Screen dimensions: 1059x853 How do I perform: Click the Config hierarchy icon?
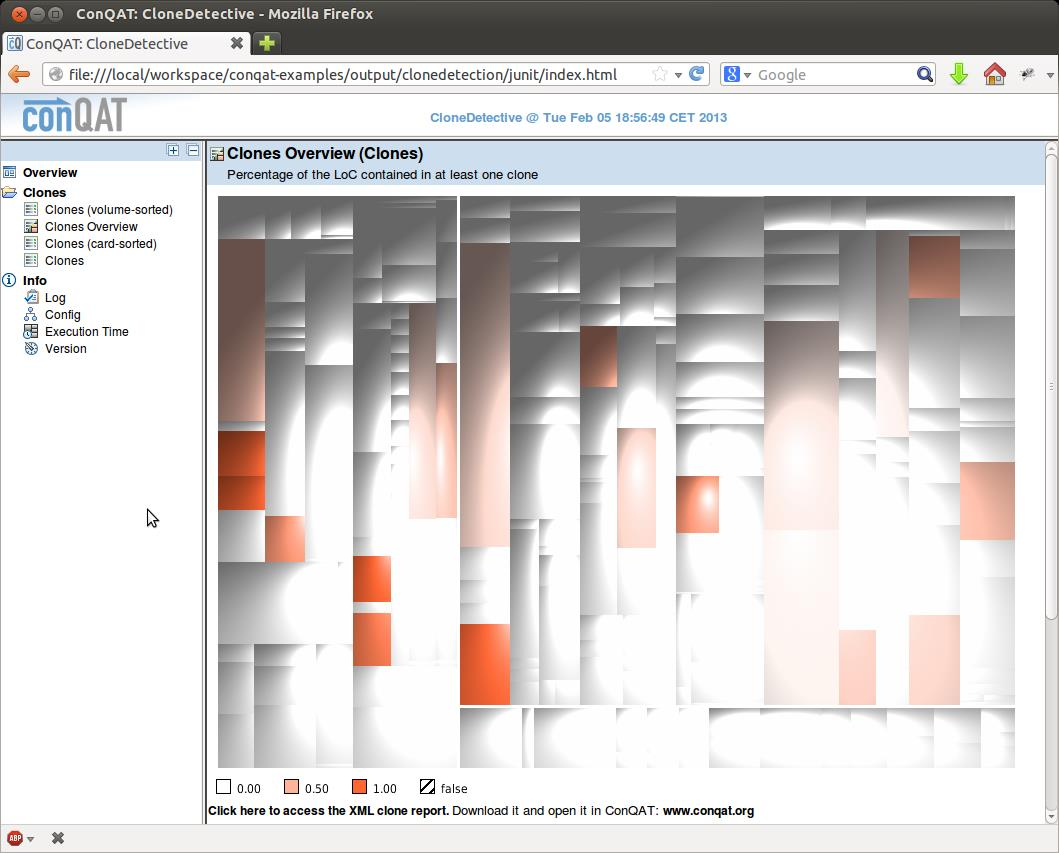(x=31, y=314)
